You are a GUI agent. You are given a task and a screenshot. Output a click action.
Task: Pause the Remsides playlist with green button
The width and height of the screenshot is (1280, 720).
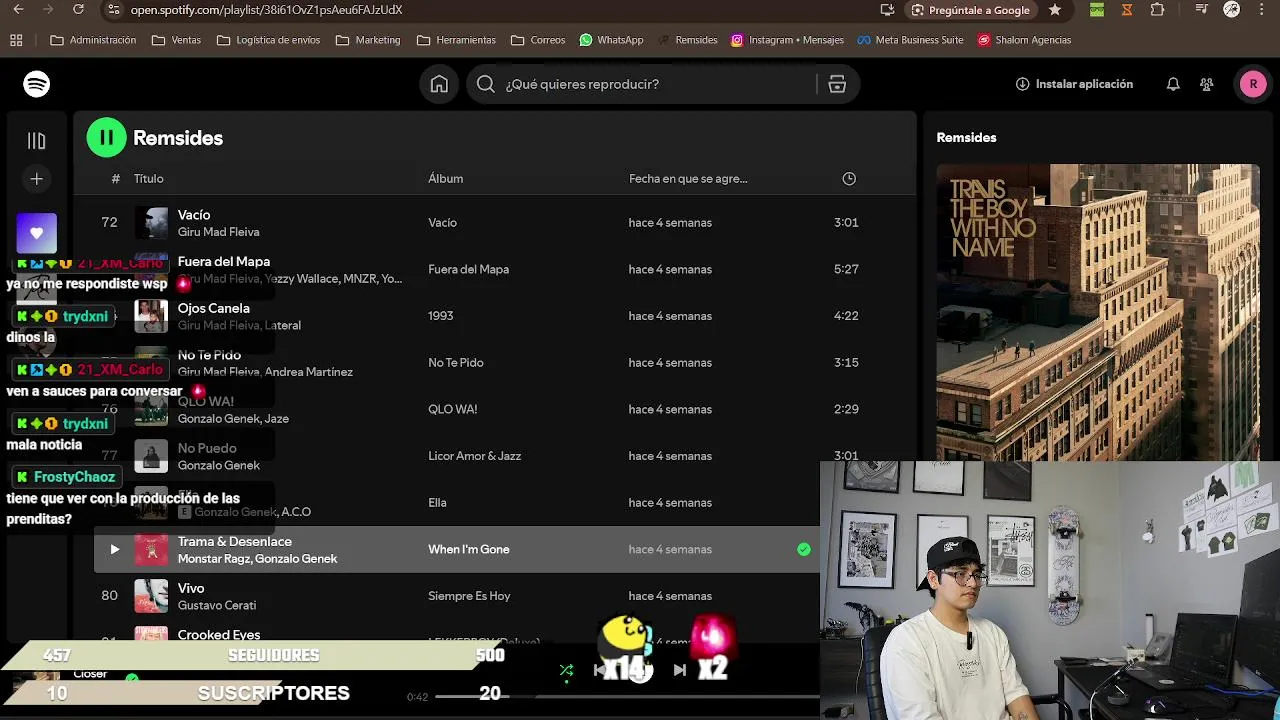pyautogui.click(x=106, y=138)
